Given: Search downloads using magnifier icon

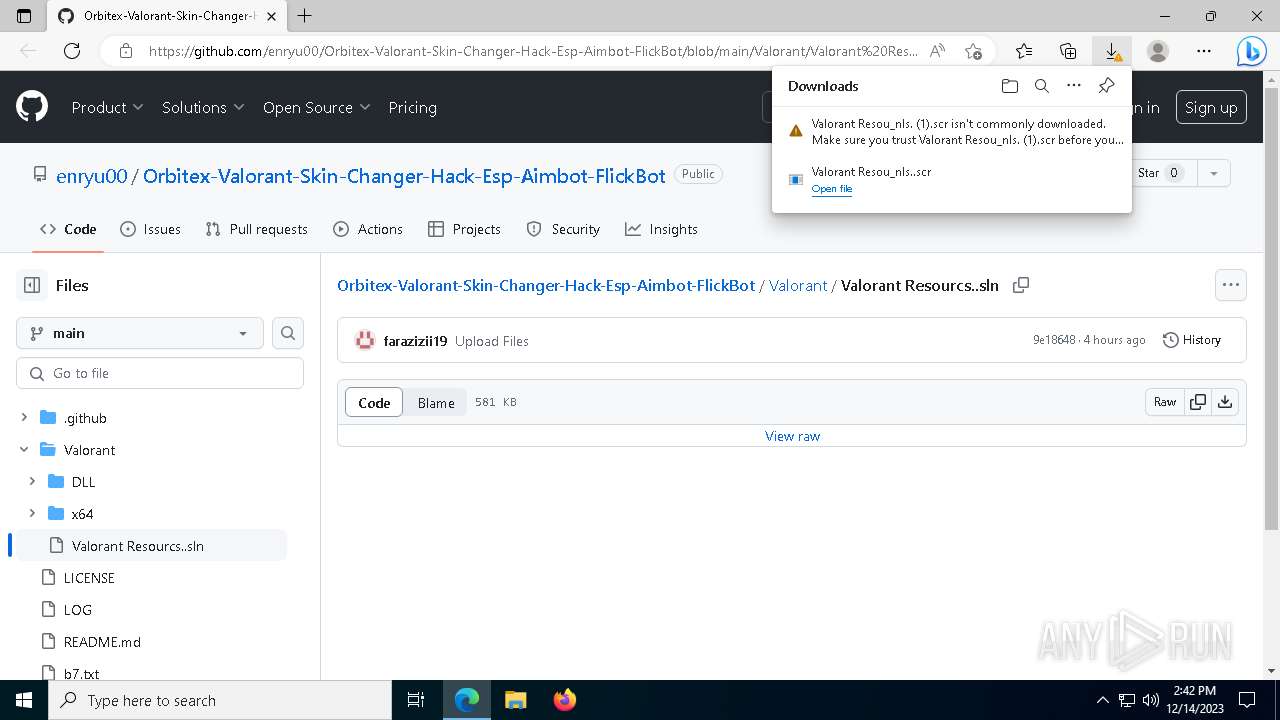Looking at the screenshot, I should point(1042,86).
